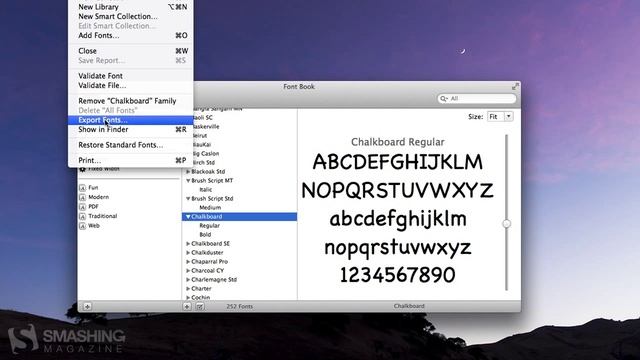Expand the Charlemagne Std family
Screen dimensions: 640x360
[188, 280]
